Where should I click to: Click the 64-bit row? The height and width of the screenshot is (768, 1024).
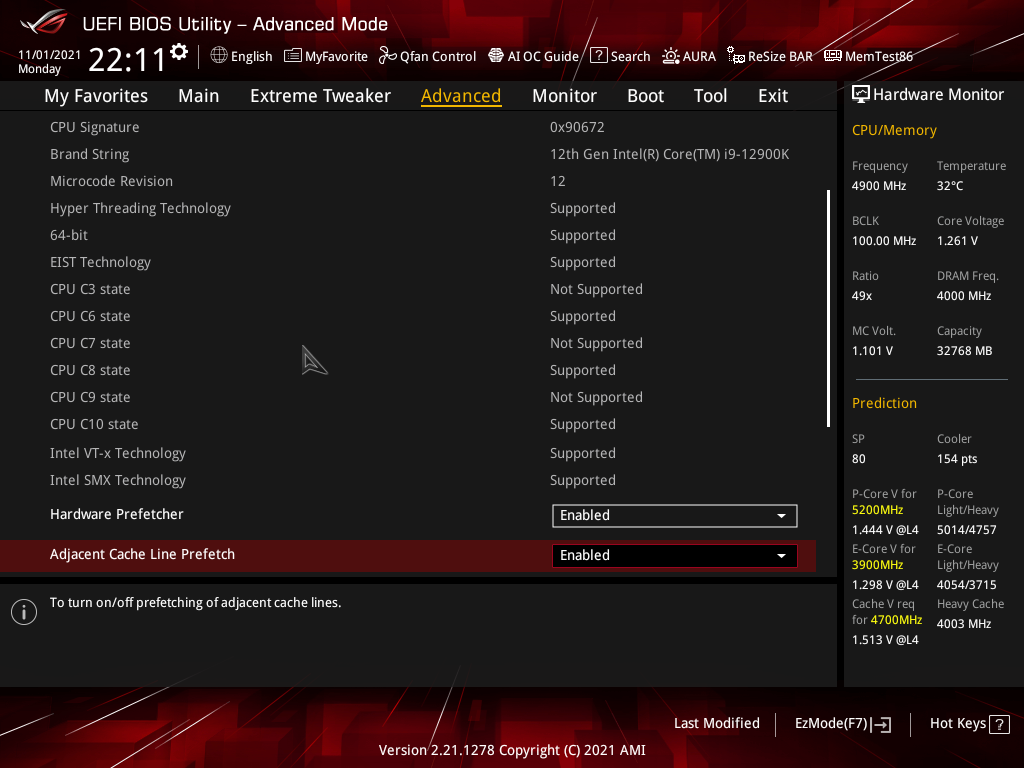[408, 235]
